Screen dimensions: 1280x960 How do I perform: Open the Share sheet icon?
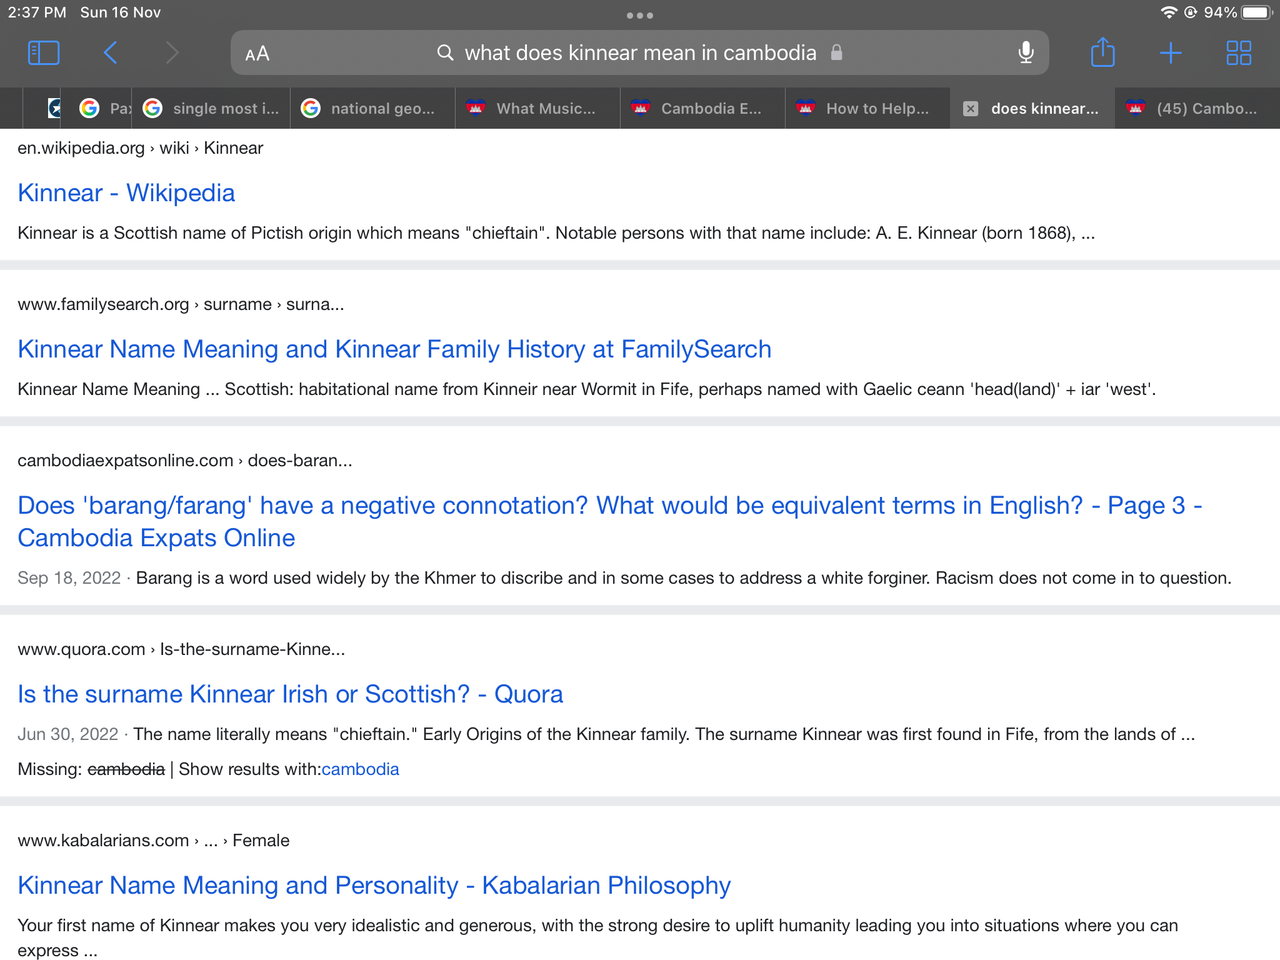(x=1102, y=52)
